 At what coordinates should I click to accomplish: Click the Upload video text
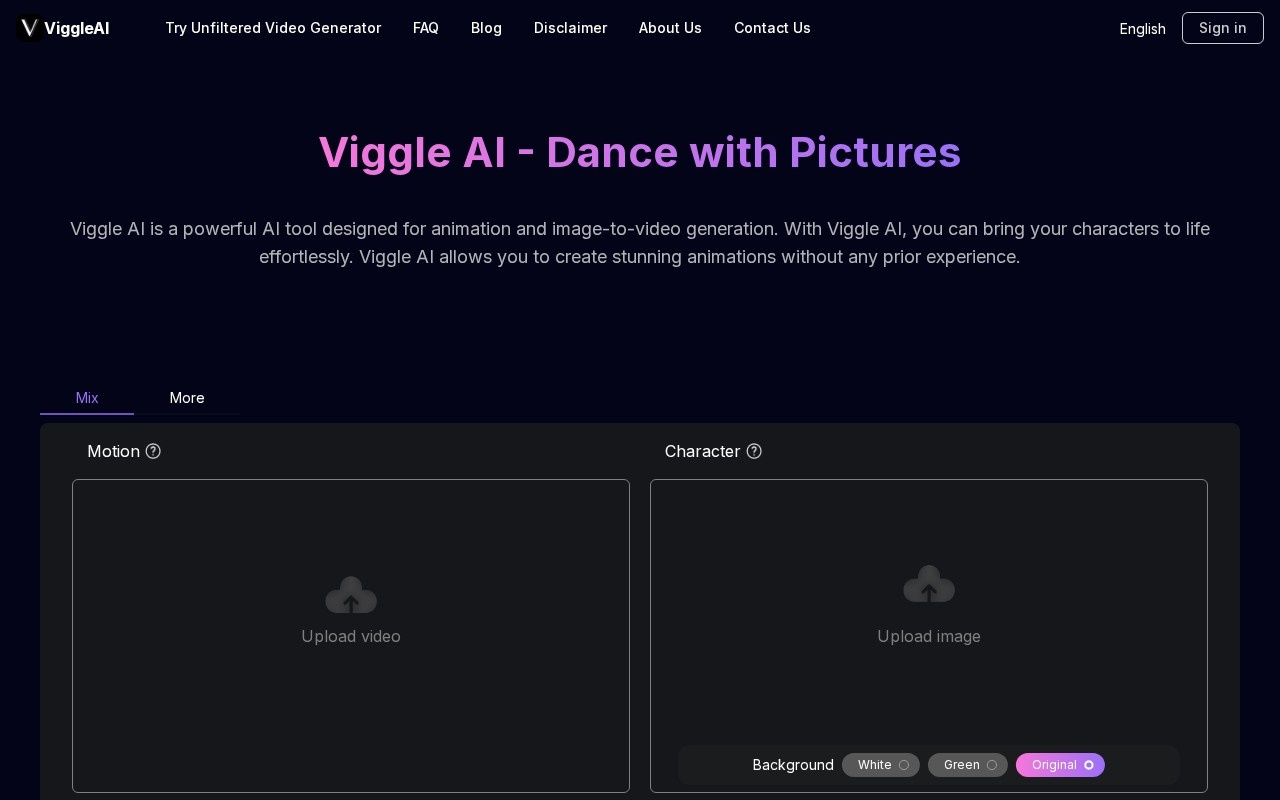[351, 637]
